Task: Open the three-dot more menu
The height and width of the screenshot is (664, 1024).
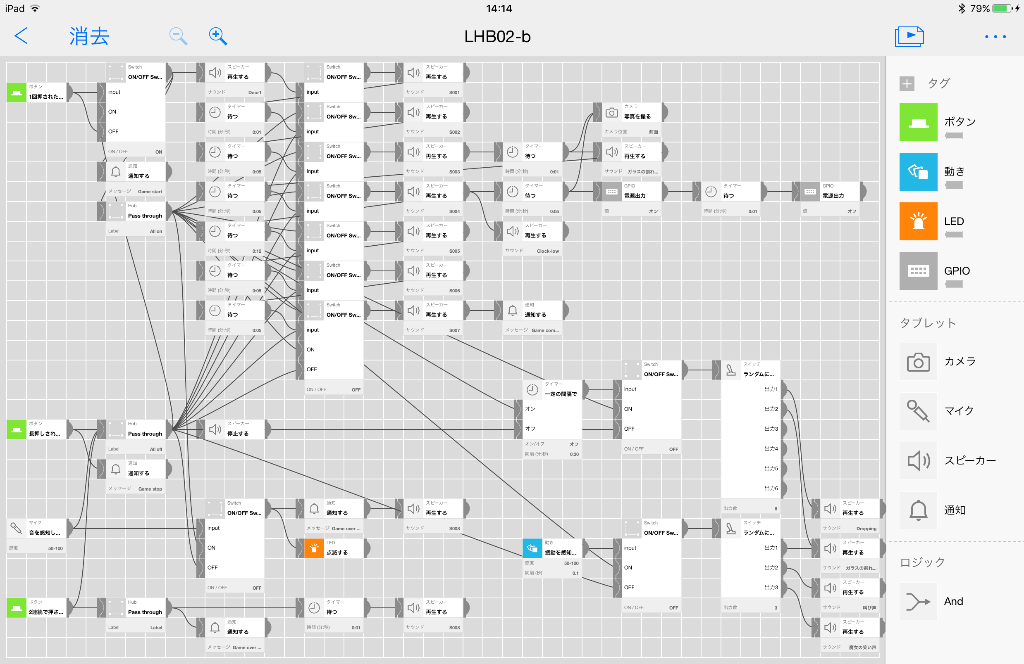Action: pyautogui.click(x=995, y=37)
